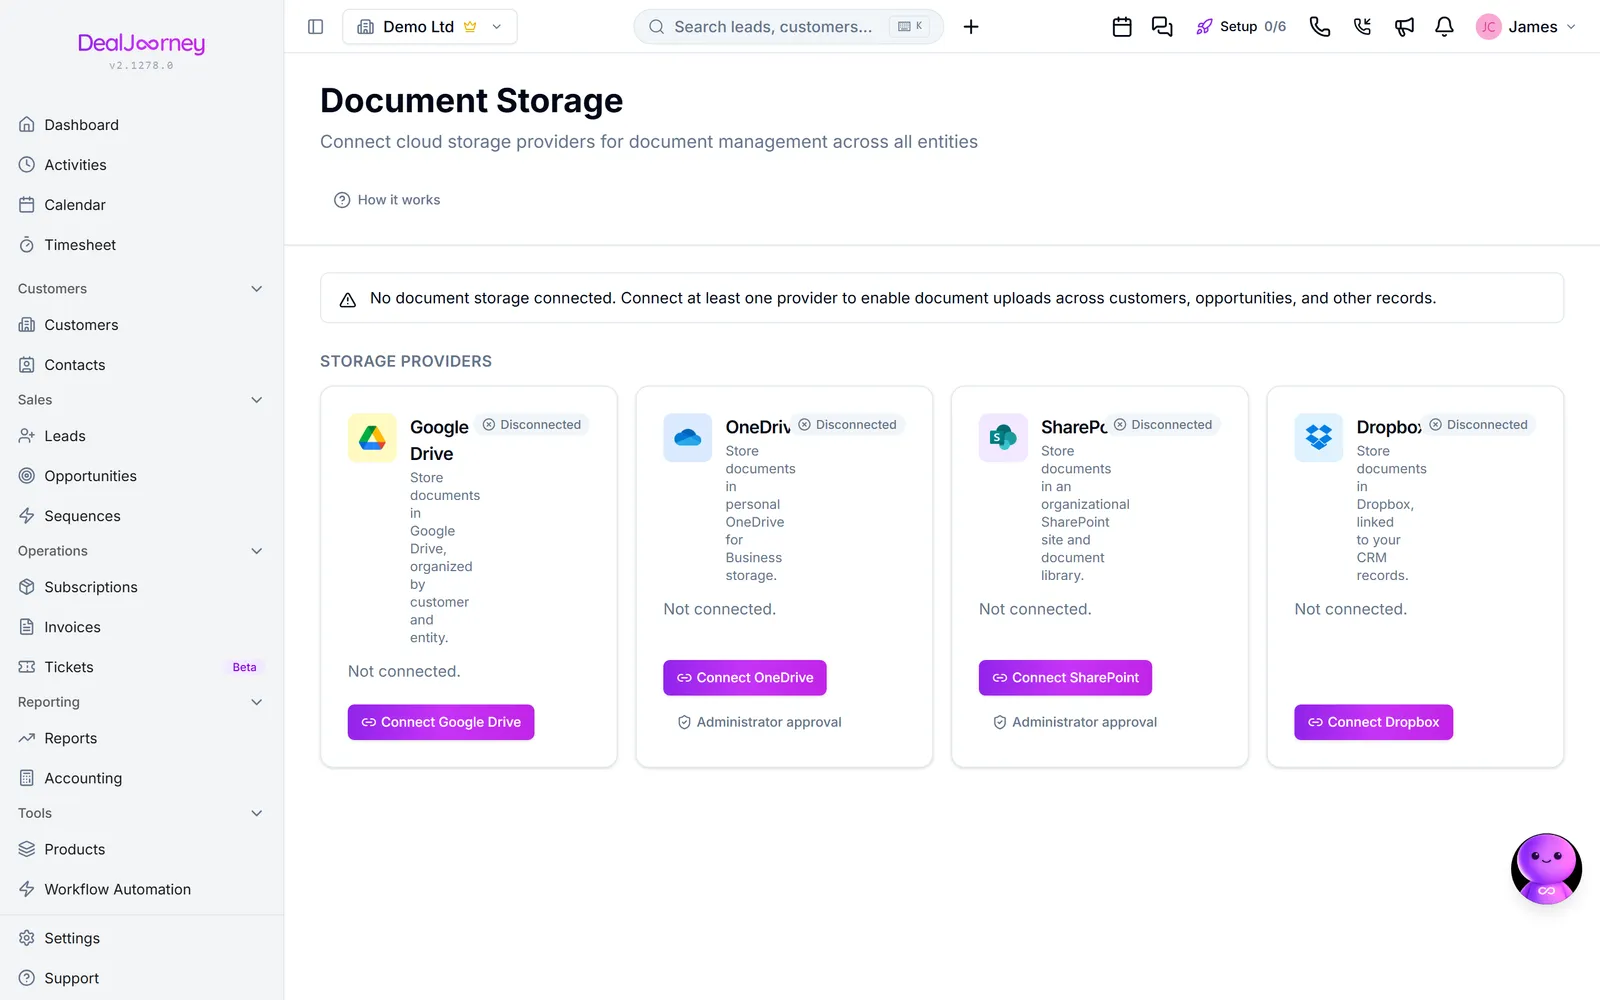Open Workflow Automation
This screenshot has width=1600, height=1000.
[x=141, y=889]
